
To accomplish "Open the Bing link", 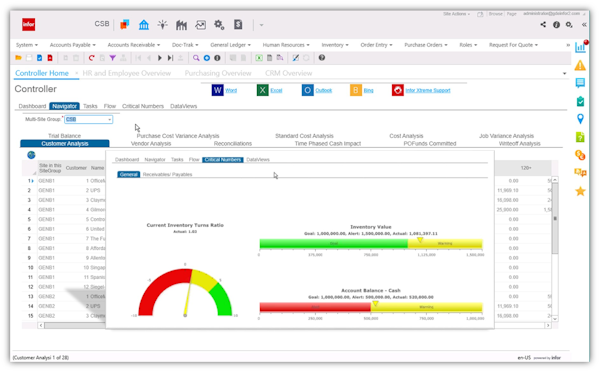I will [x=368, y=90].
